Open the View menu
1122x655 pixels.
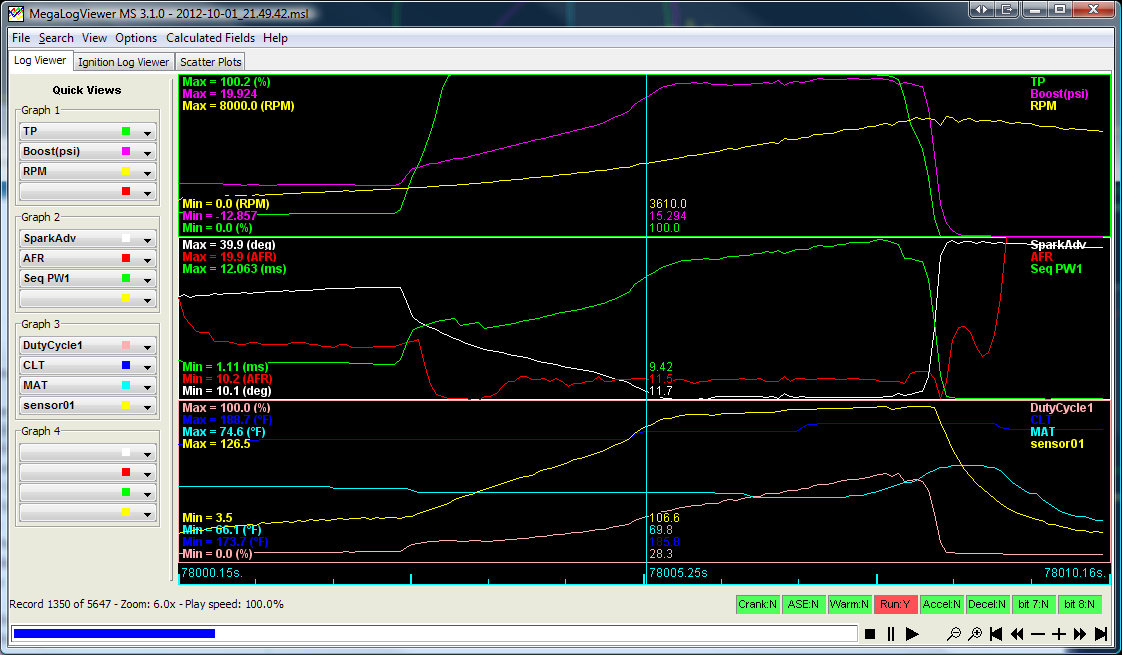tap(94, 38)
